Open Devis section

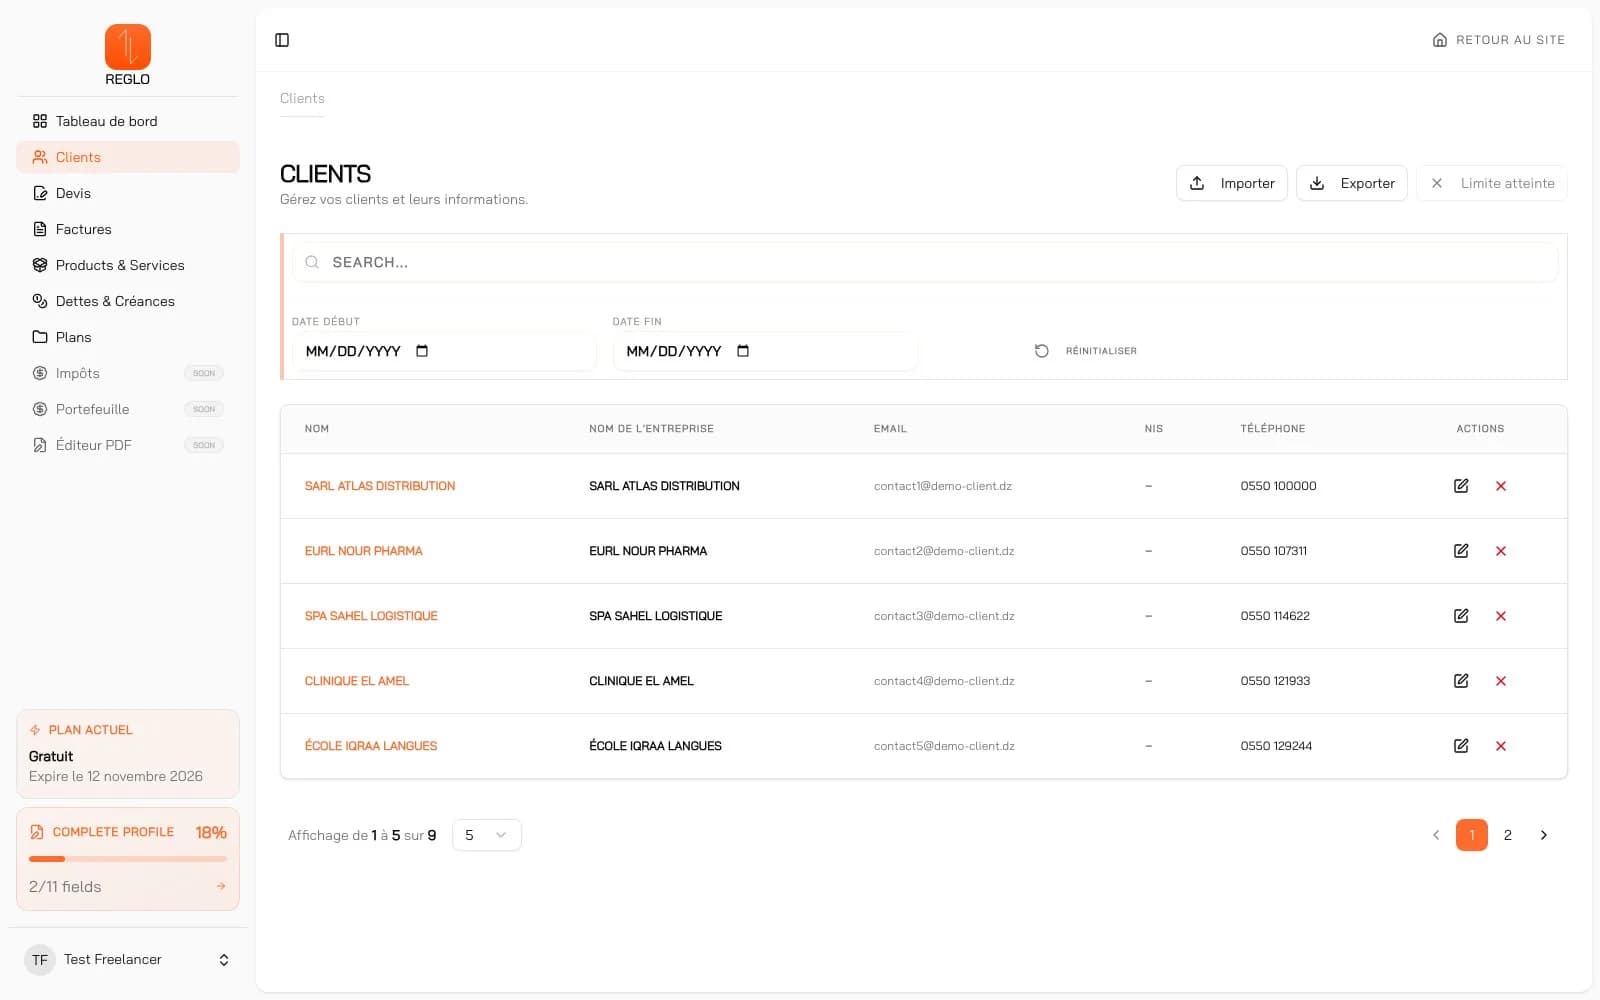click(x=128, y=193)
